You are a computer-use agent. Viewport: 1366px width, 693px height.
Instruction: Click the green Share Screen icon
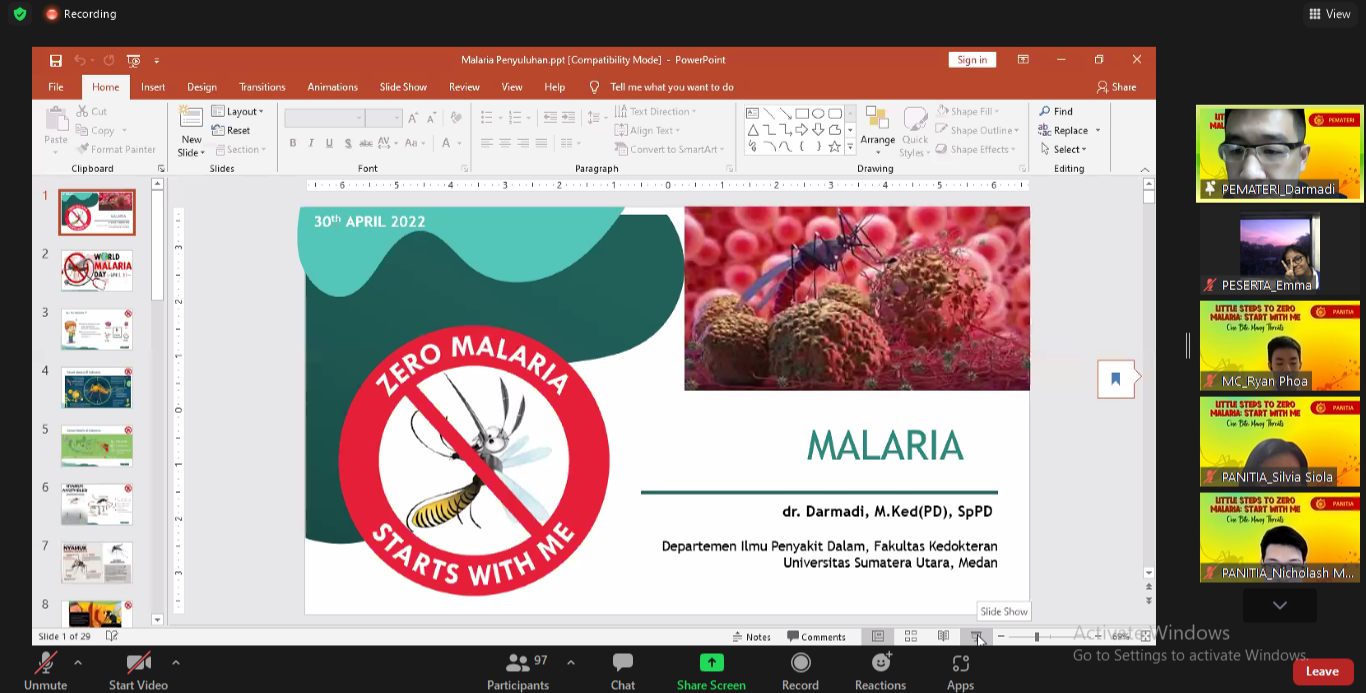[x=711, y=663]
